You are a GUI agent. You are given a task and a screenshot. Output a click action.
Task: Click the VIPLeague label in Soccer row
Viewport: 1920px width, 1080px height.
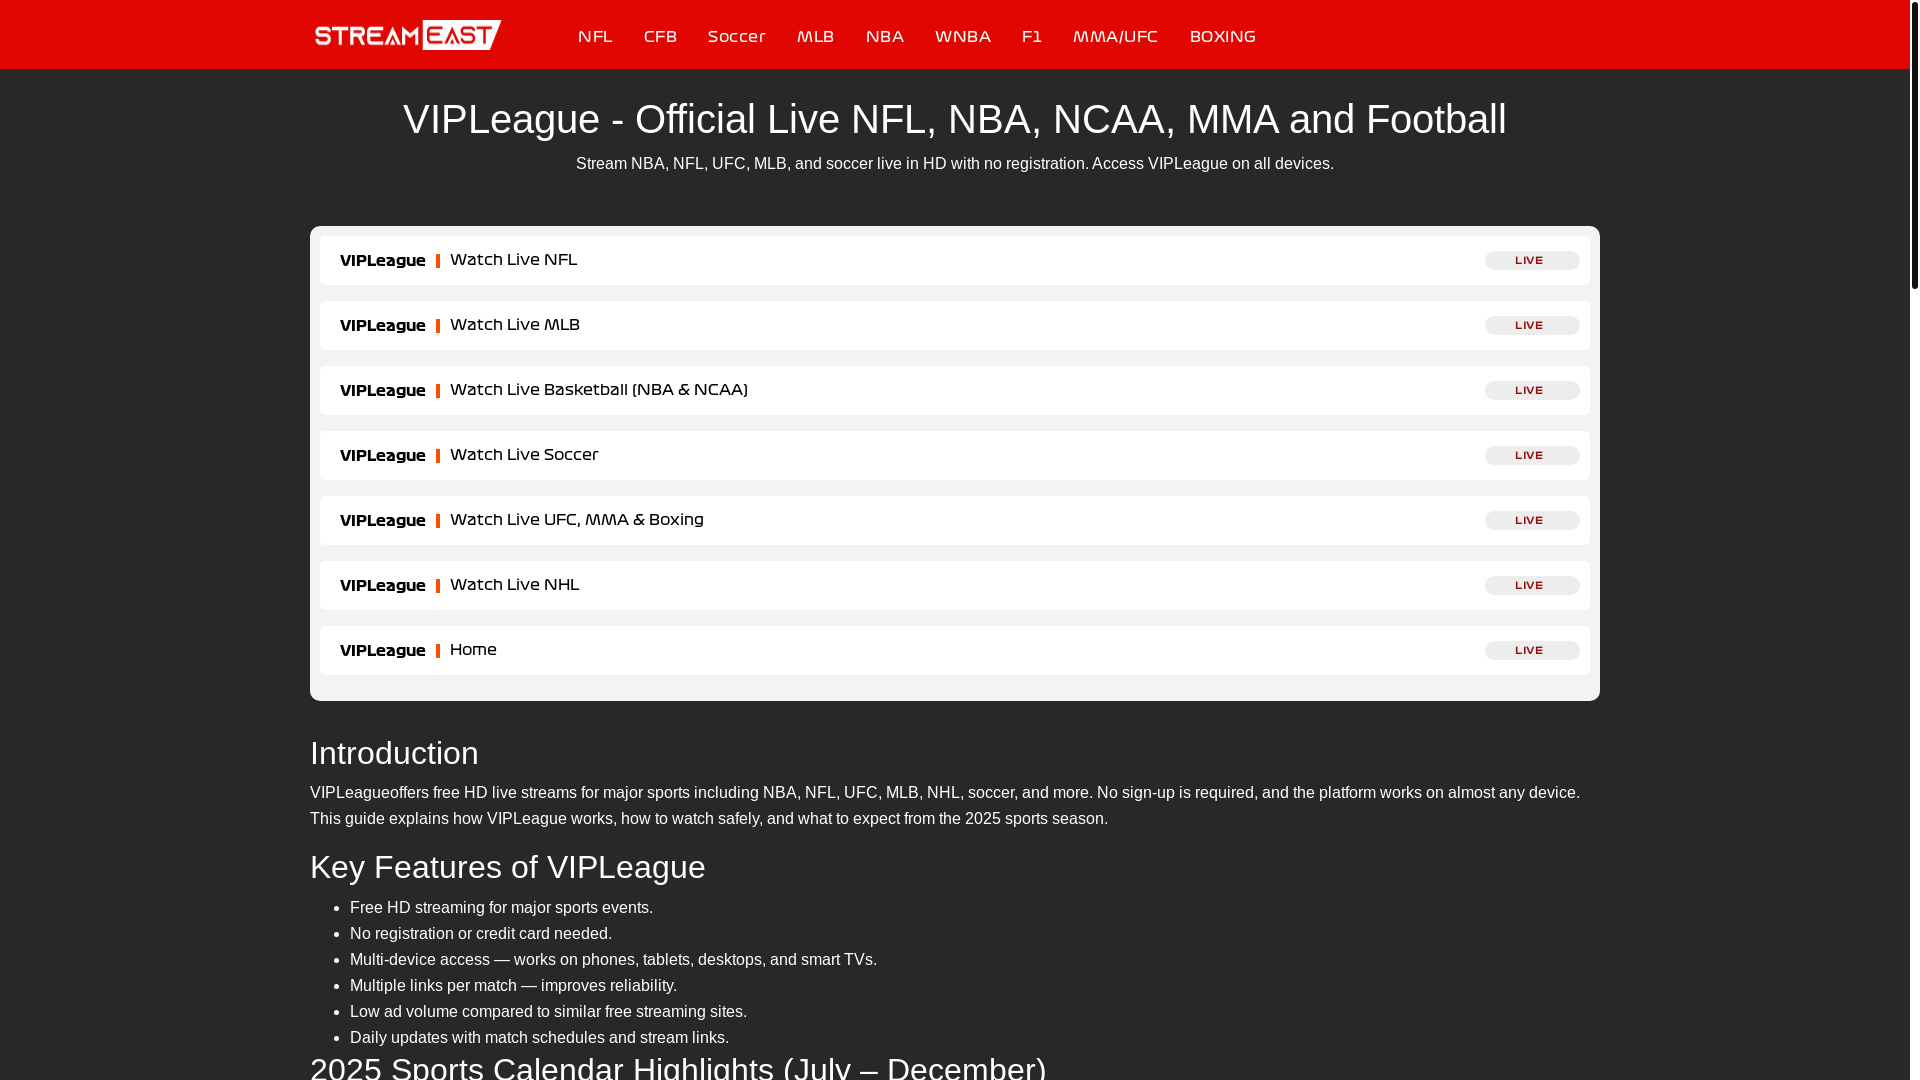(383, 455)
